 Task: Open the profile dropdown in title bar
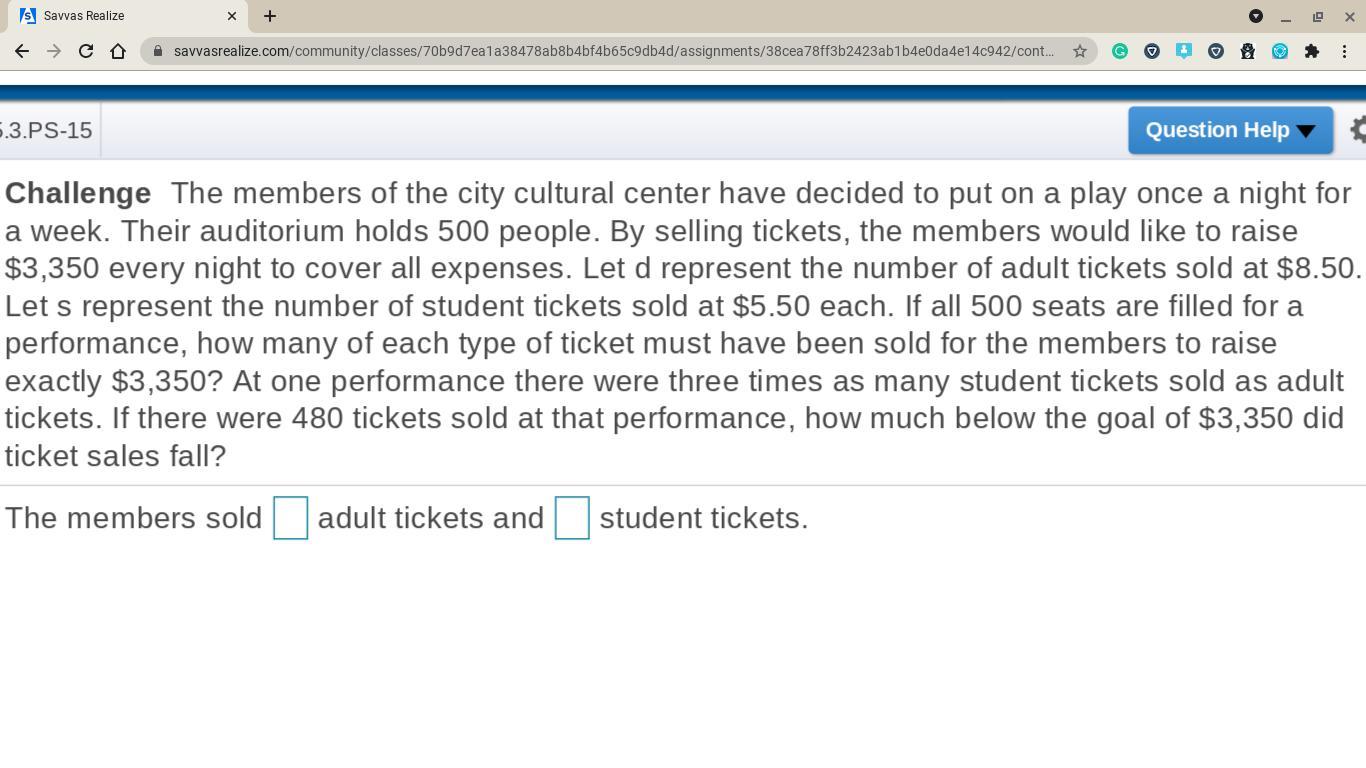tap(1256, 16)
